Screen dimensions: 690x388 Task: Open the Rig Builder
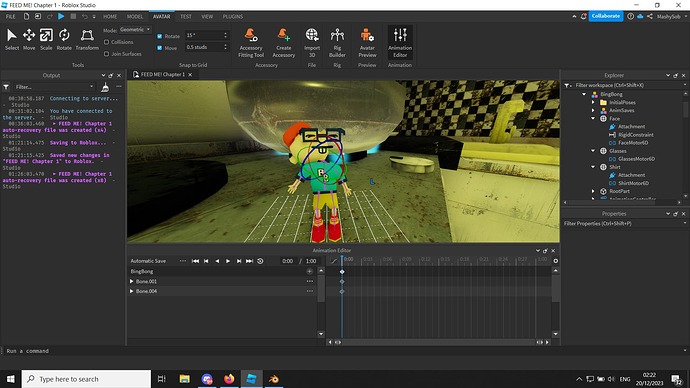coord(337,43)
